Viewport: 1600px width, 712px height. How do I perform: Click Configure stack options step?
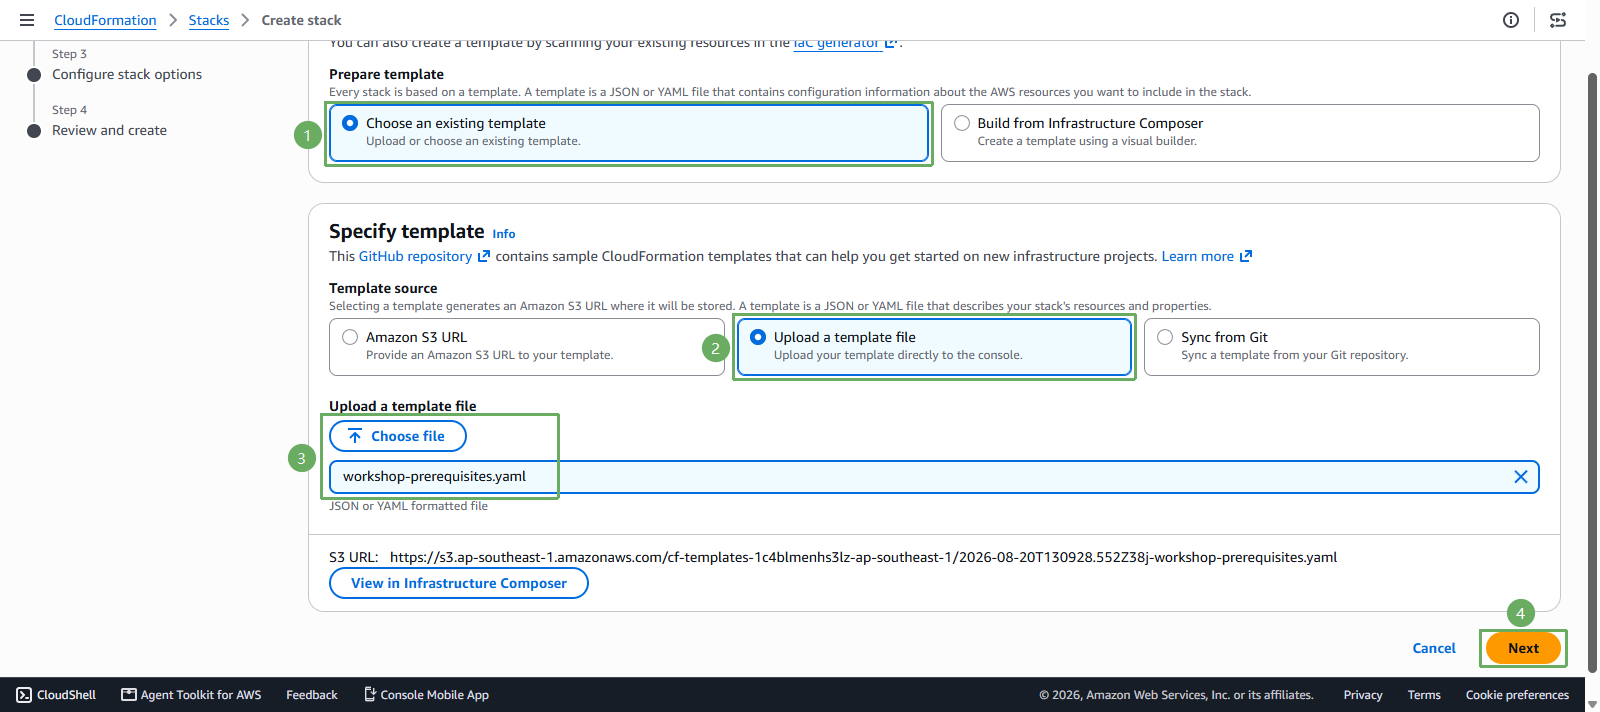click(127, 74)
